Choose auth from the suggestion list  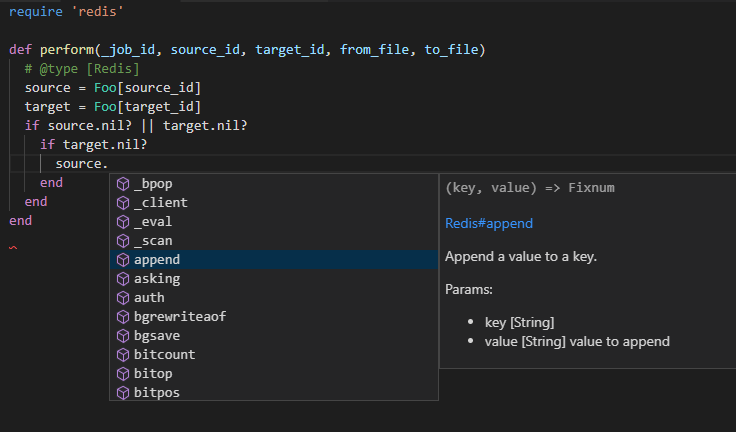click(274, 298)
